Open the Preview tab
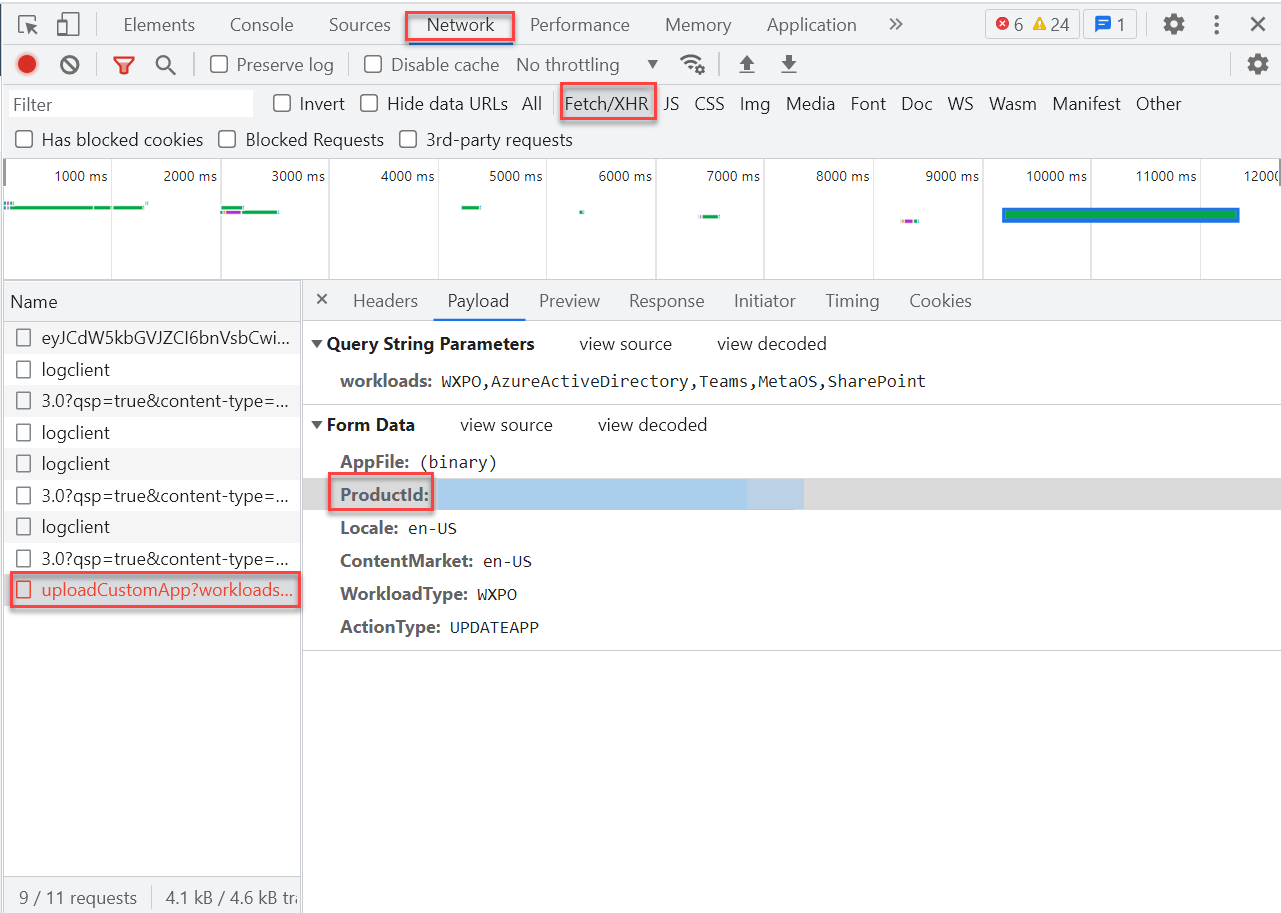The height and width of the screenshot is (913, 1281). pyautogui.click(x=569, y=301)
